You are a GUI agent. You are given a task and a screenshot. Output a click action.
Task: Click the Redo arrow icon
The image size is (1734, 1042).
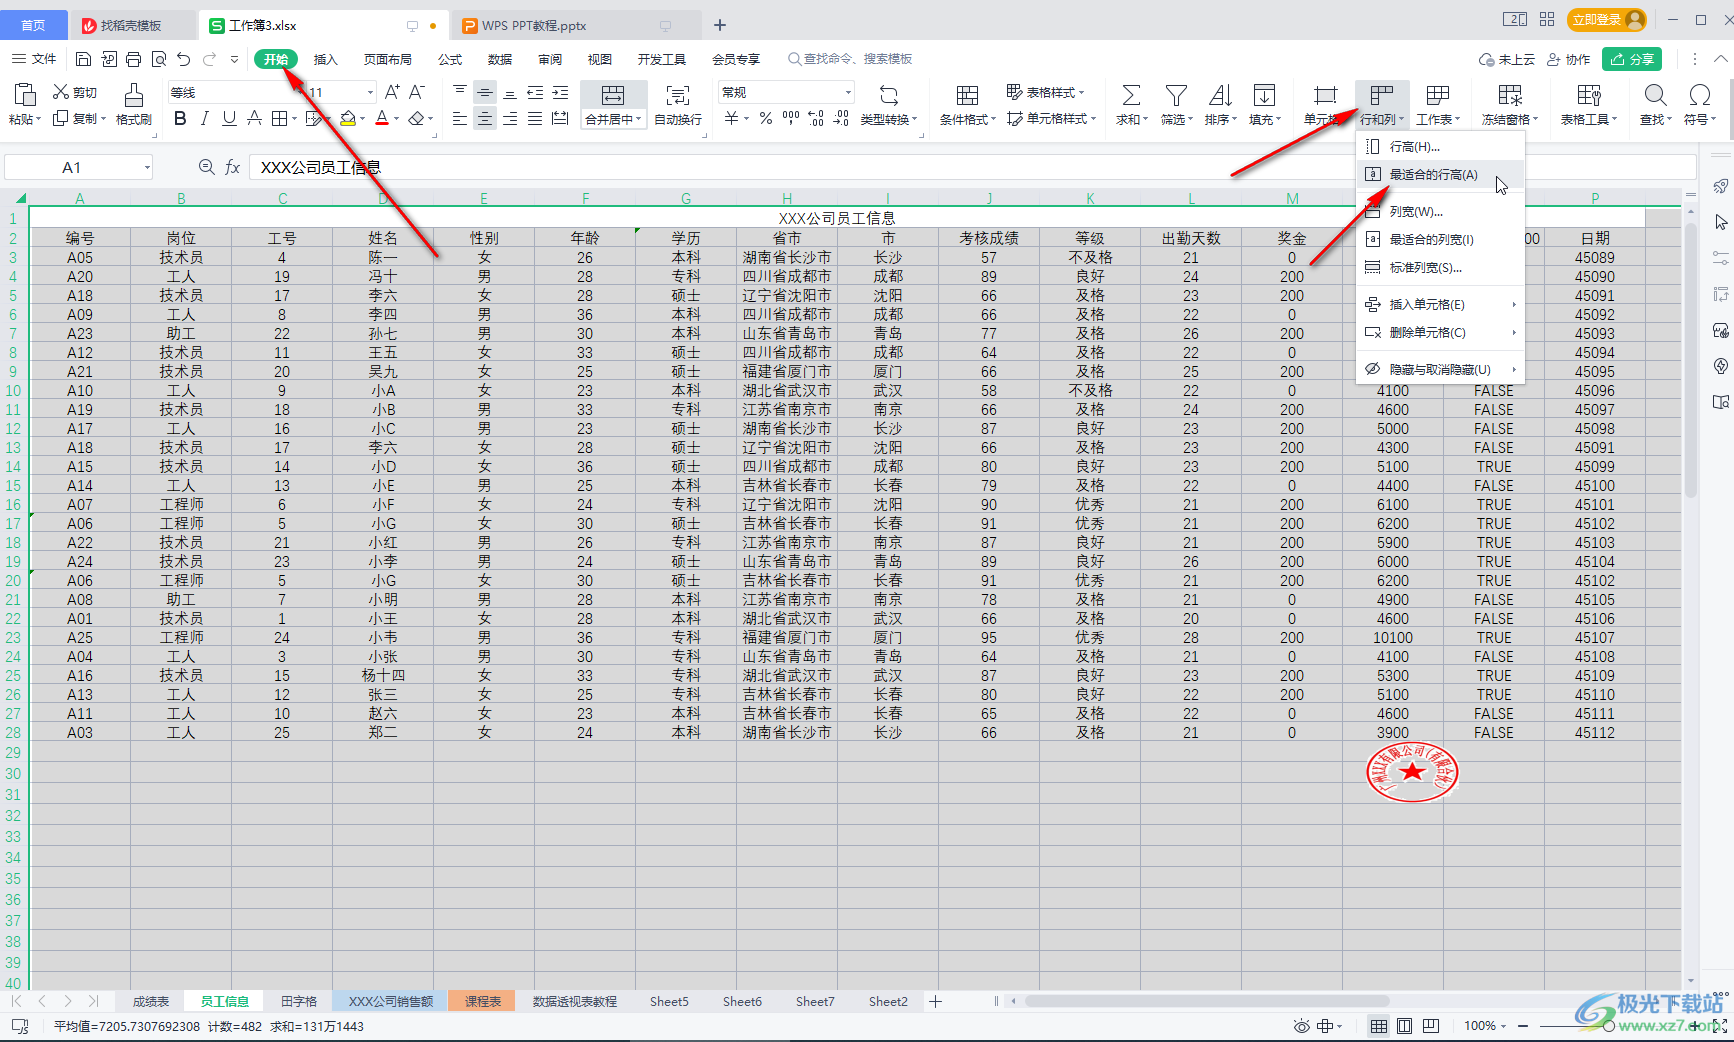[x=210, y=59]
